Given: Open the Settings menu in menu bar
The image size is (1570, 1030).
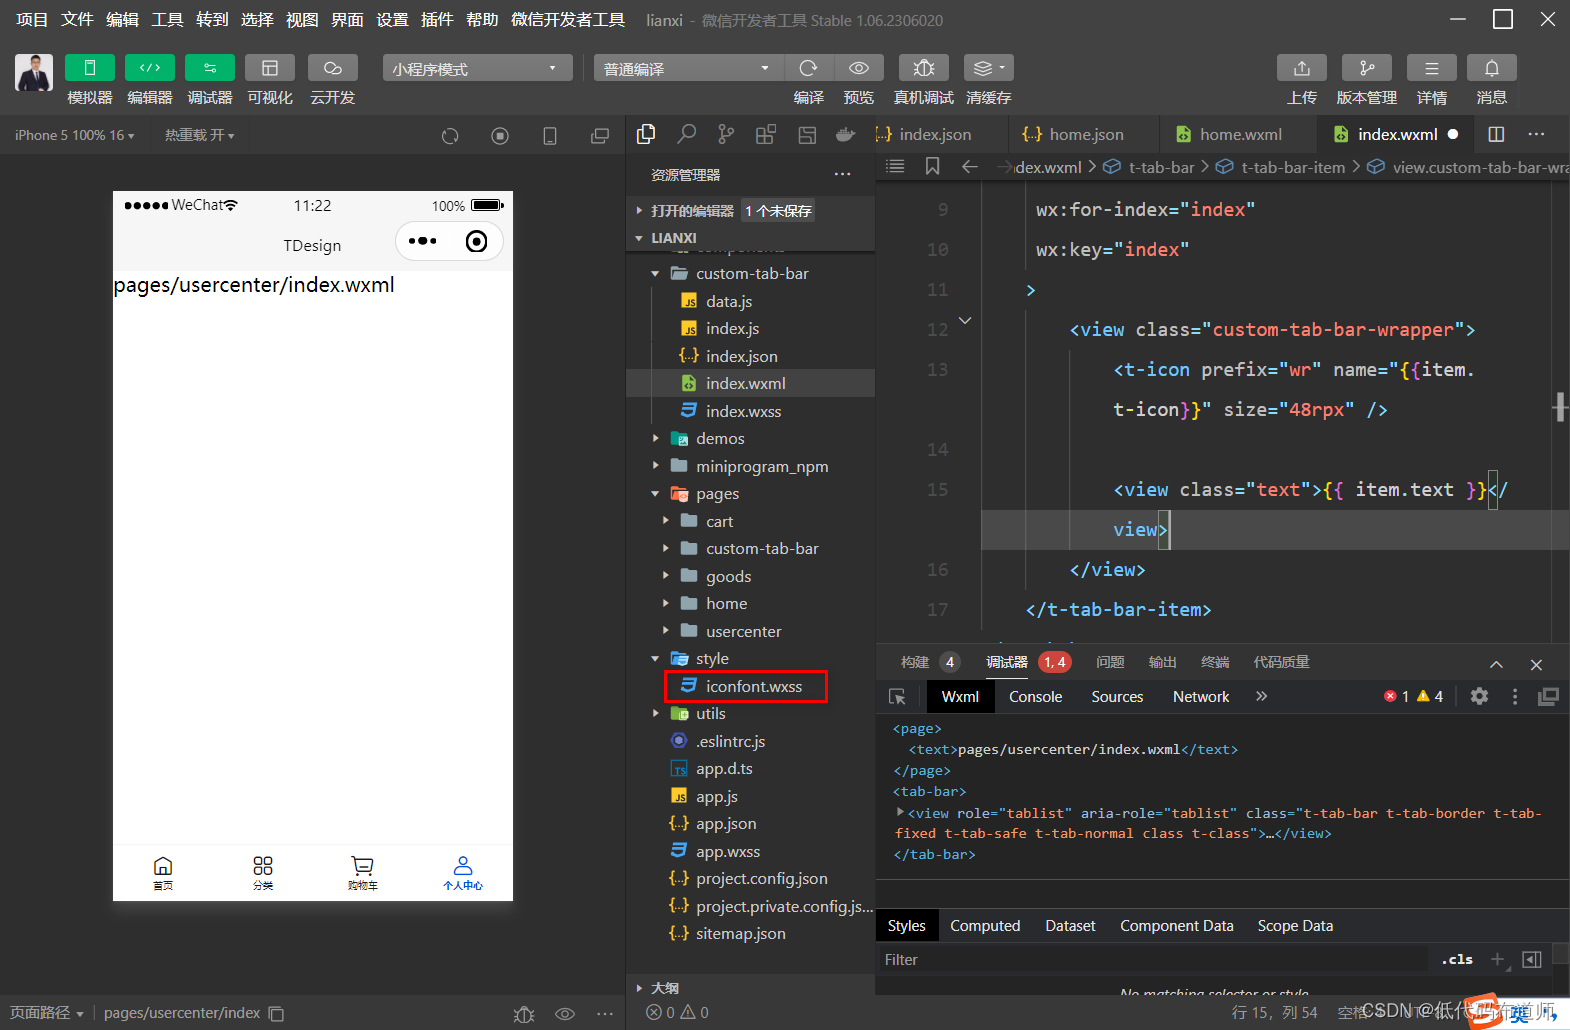Looking at the screenshot, I should 391,20.
